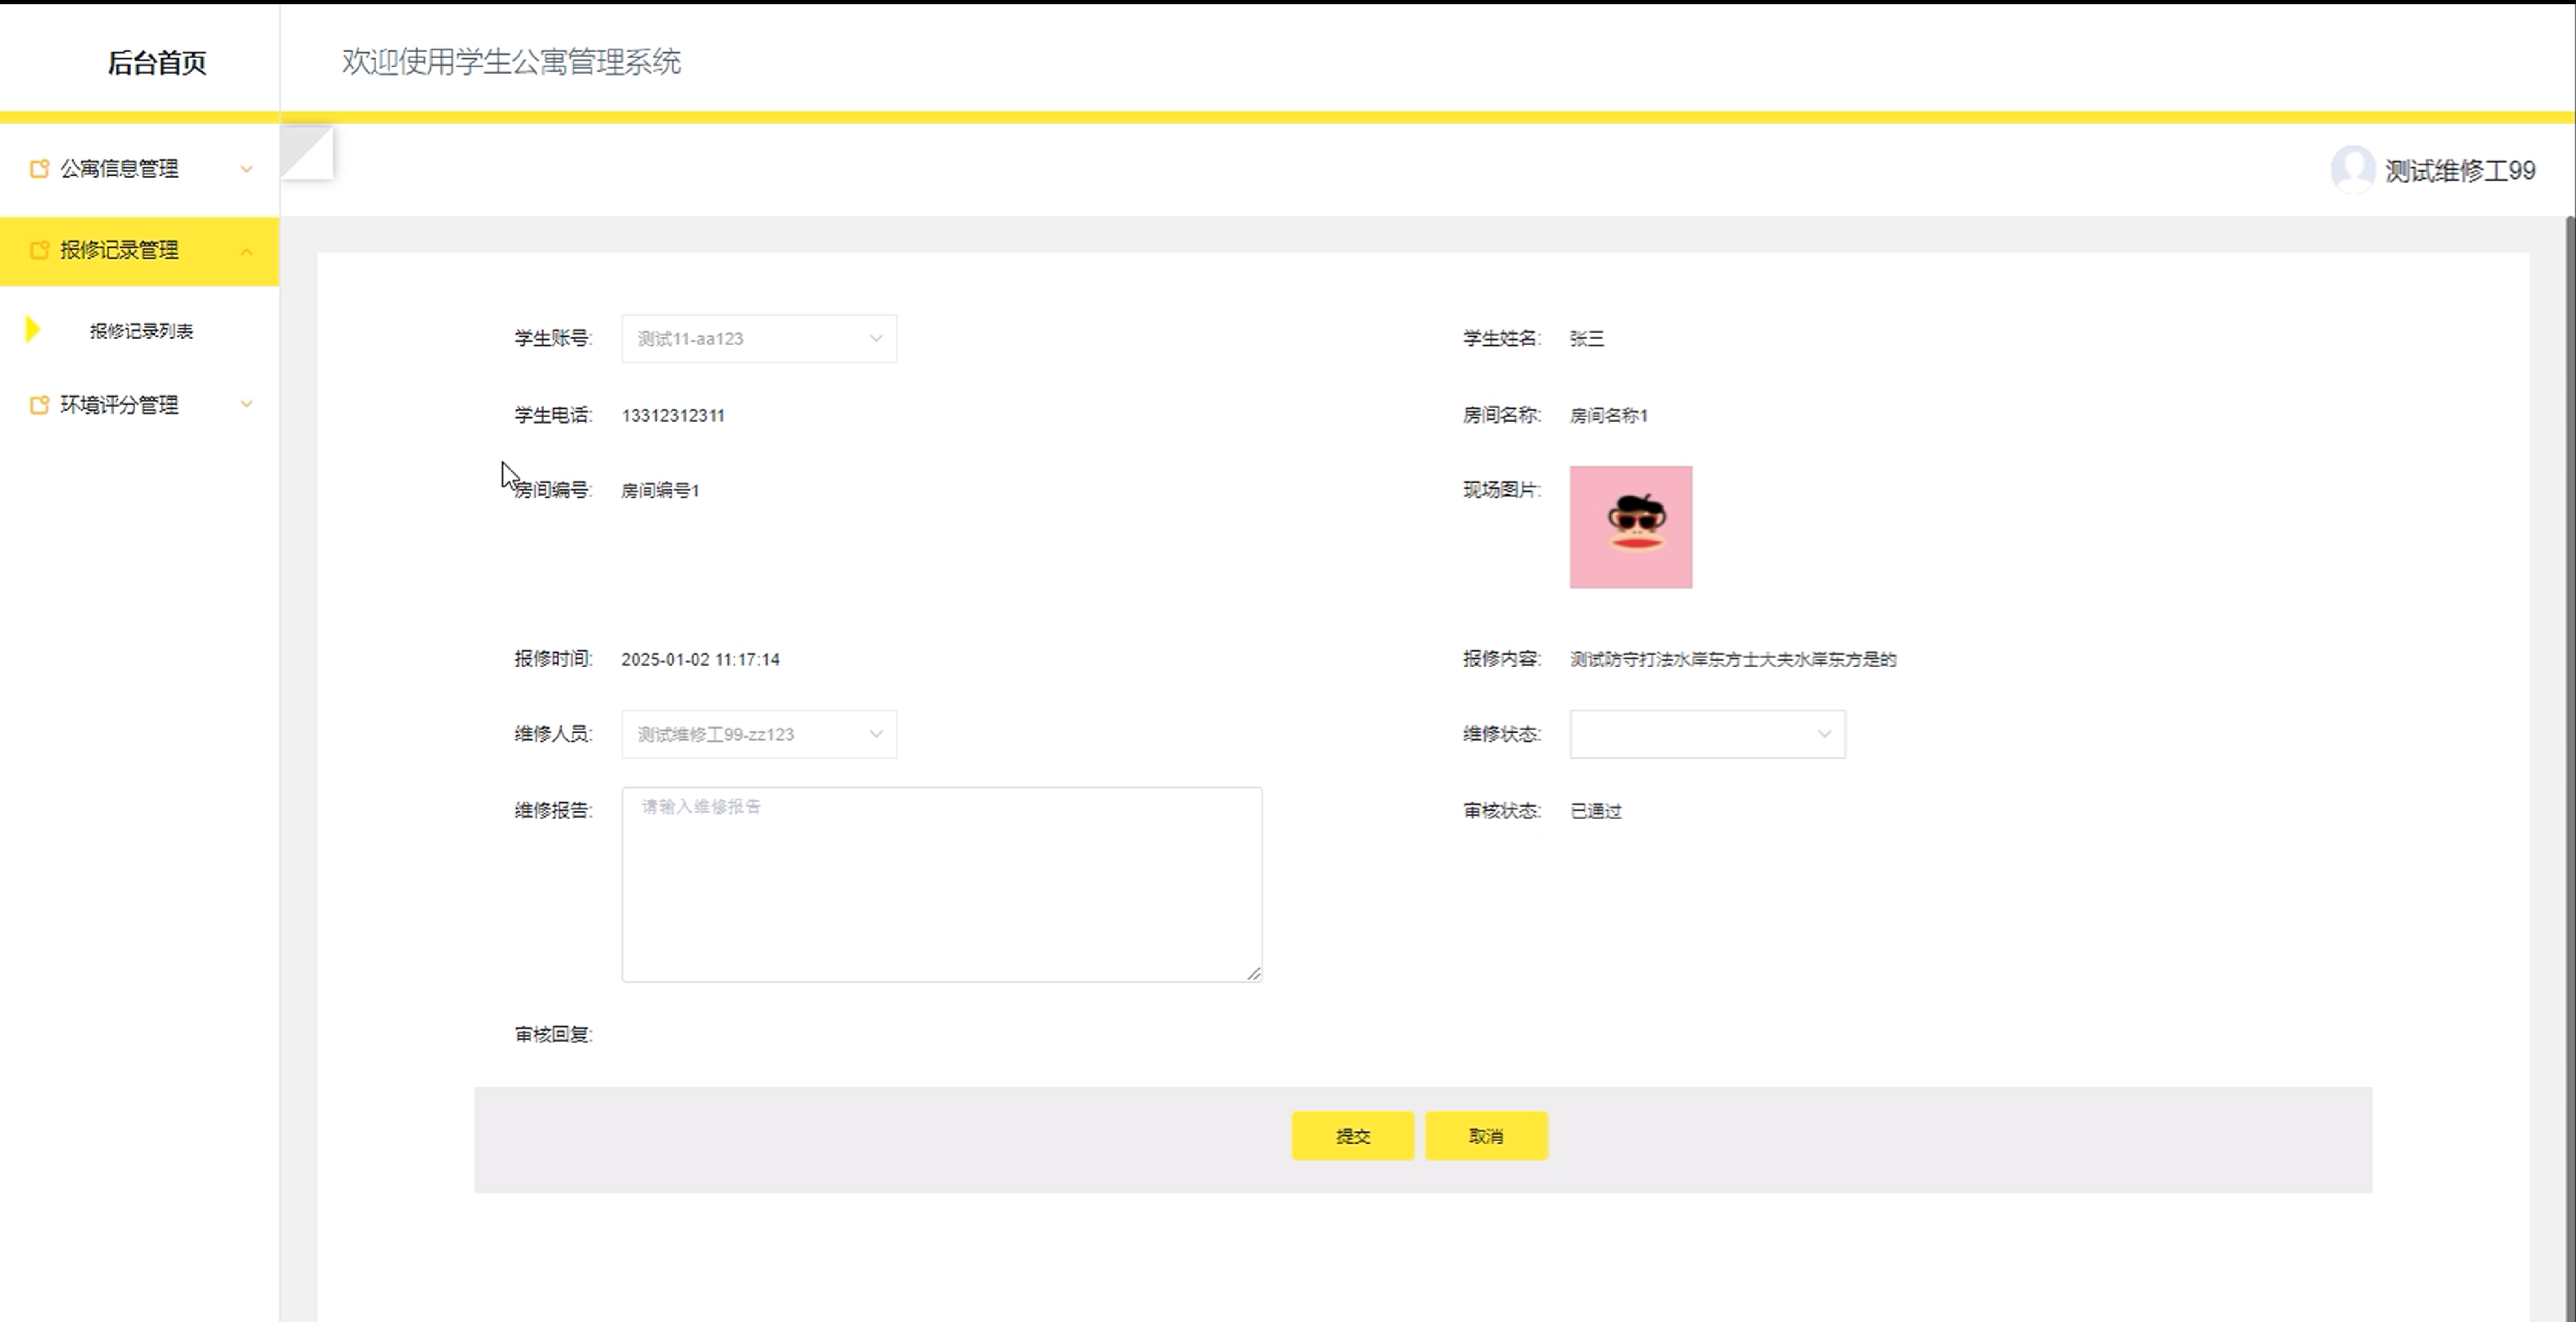
Task: Click the user avatar icon
Action: [2352, 170]
